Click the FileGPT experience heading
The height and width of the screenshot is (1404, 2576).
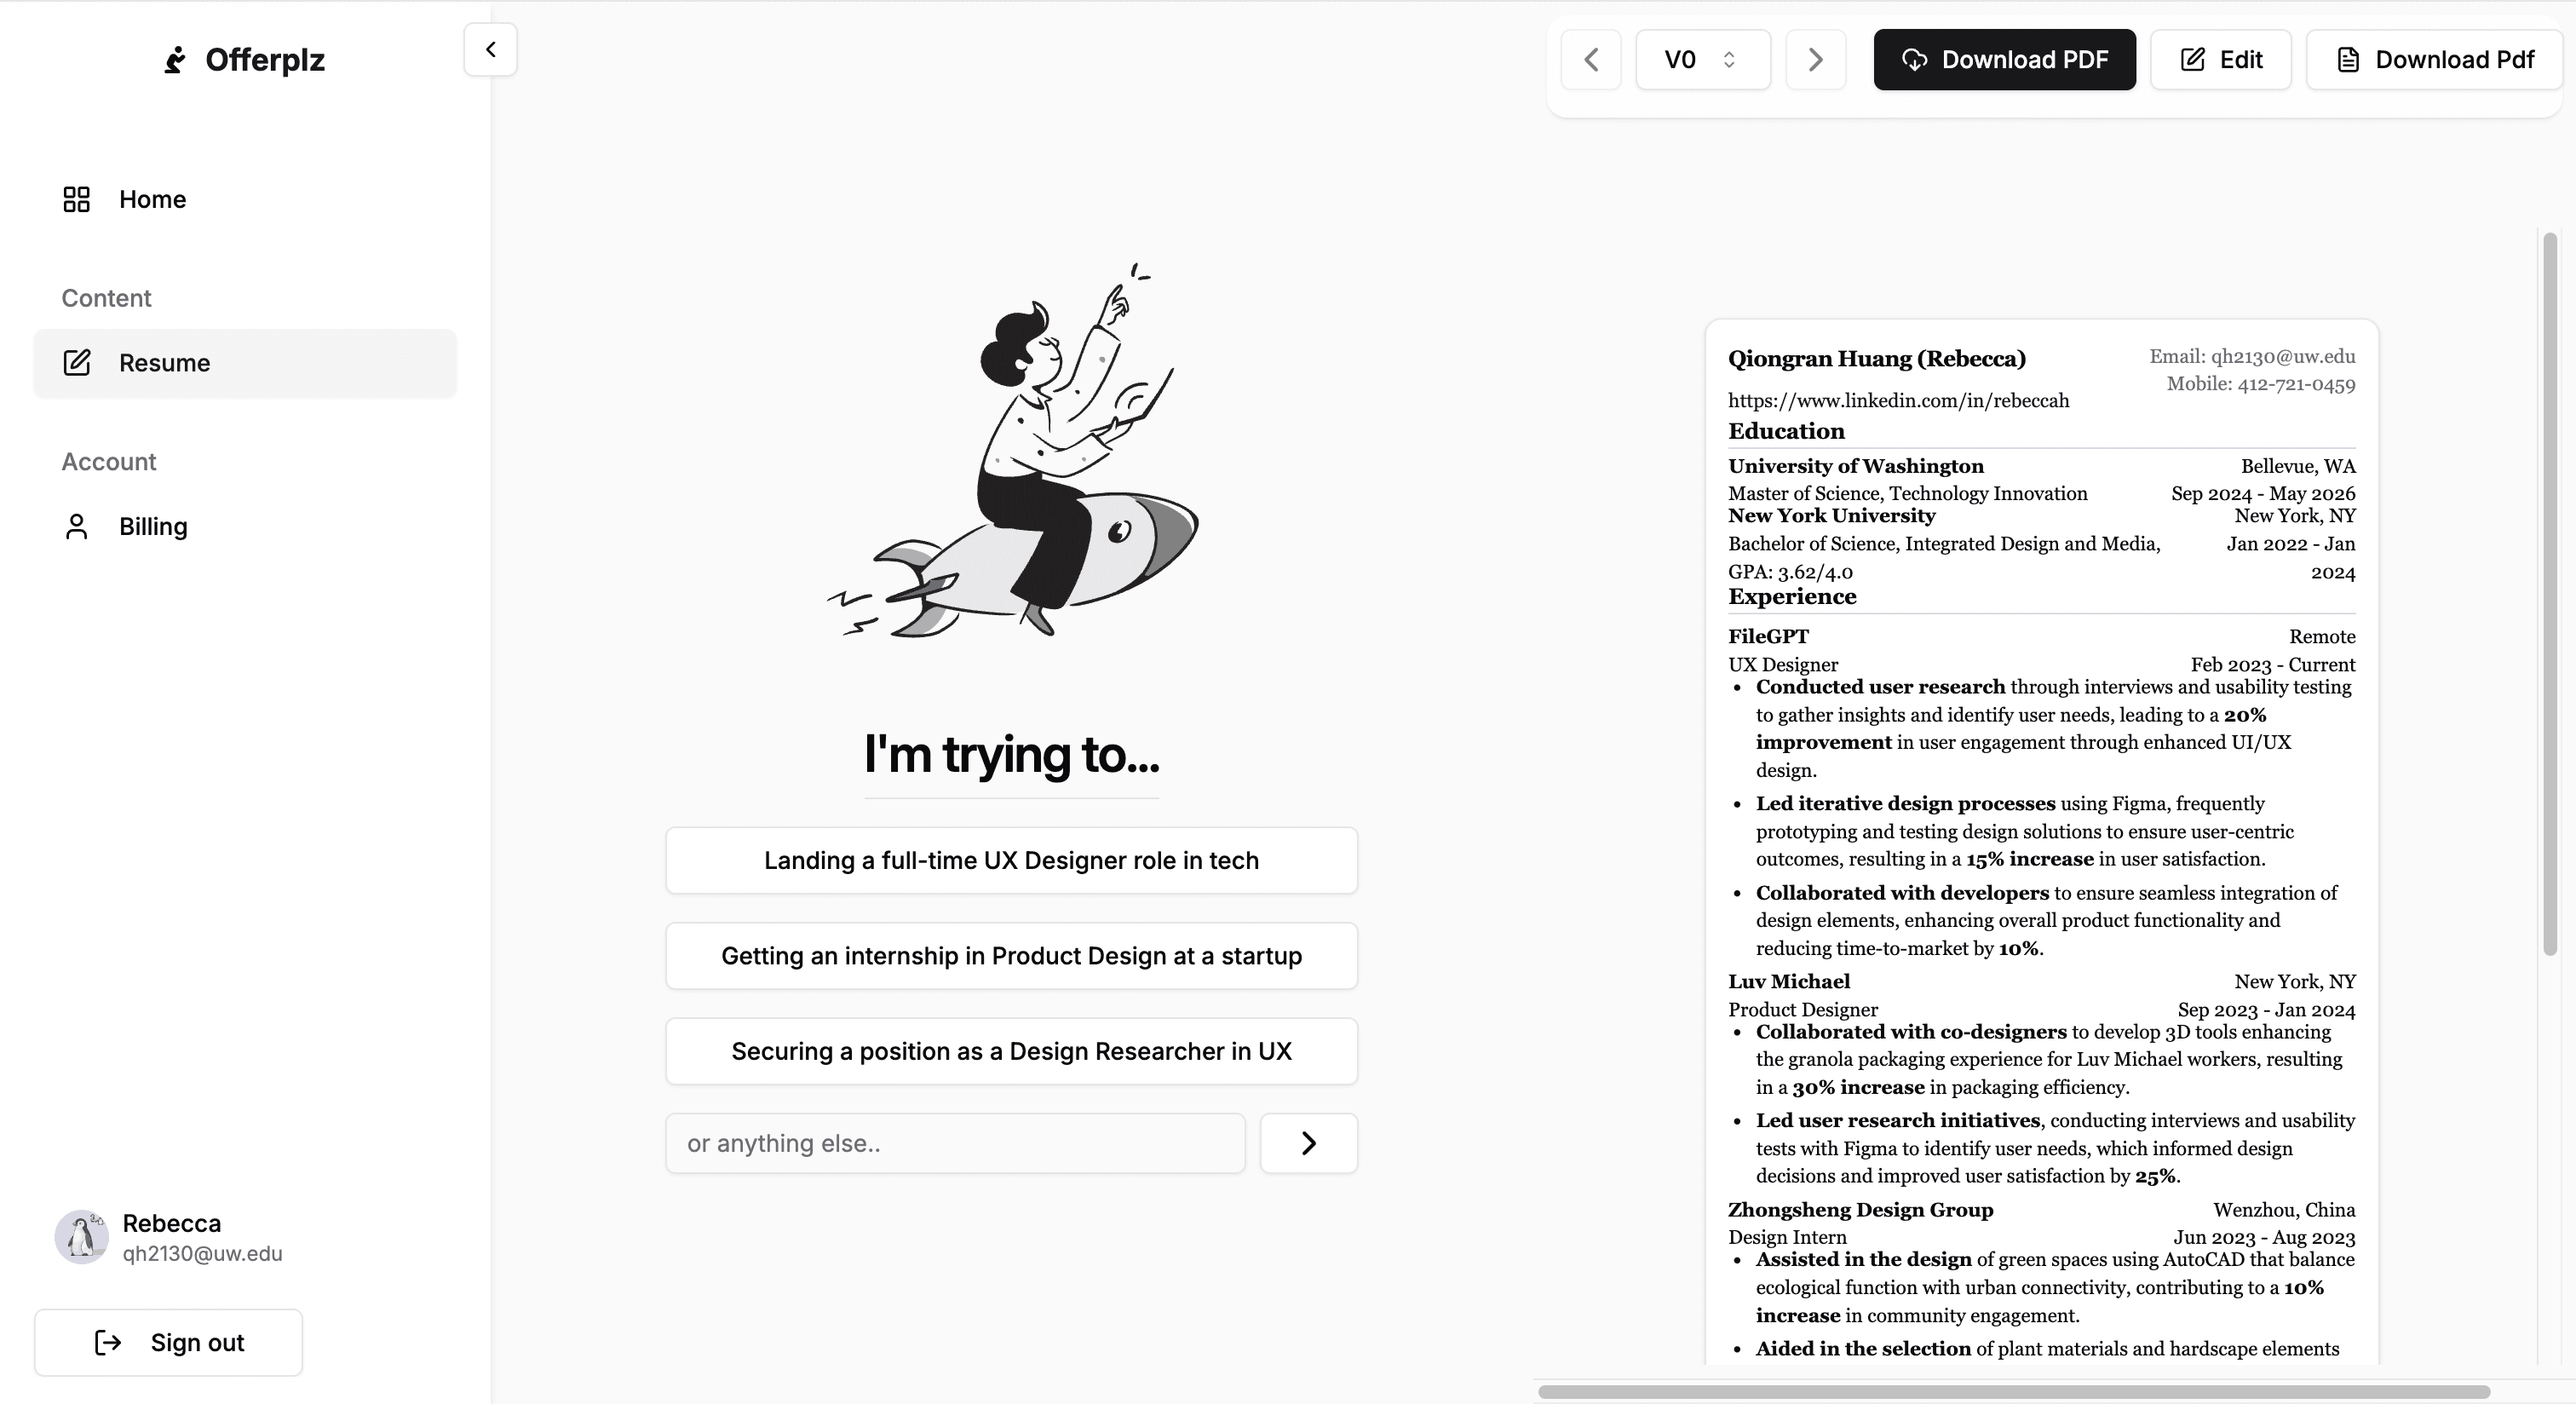click(x=1768, y=637)
